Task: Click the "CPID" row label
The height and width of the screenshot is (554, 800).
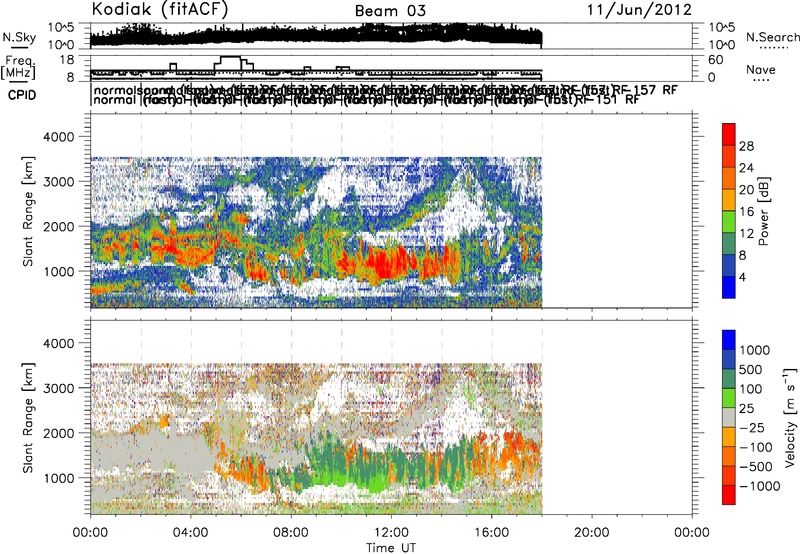Action: pyautogui.click(x=22, y=95)
